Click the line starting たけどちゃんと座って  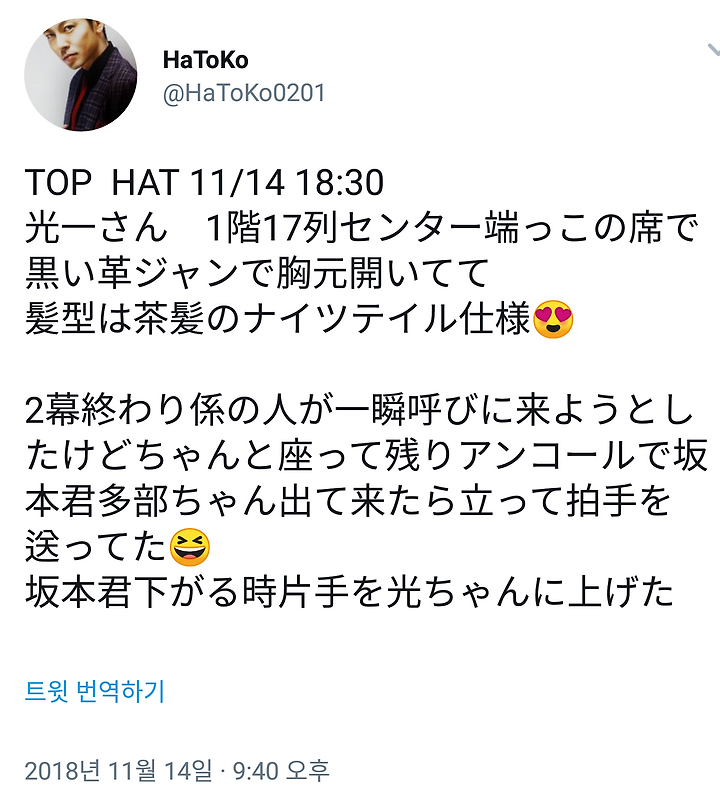coord(366,456)
